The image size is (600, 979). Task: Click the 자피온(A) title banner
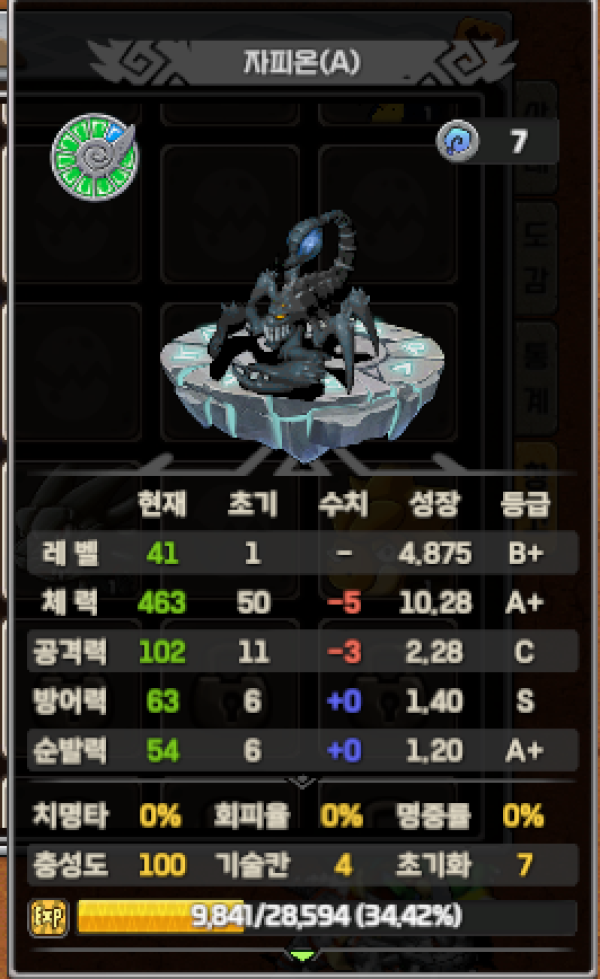pyautogui.click(x=302, y=62)
